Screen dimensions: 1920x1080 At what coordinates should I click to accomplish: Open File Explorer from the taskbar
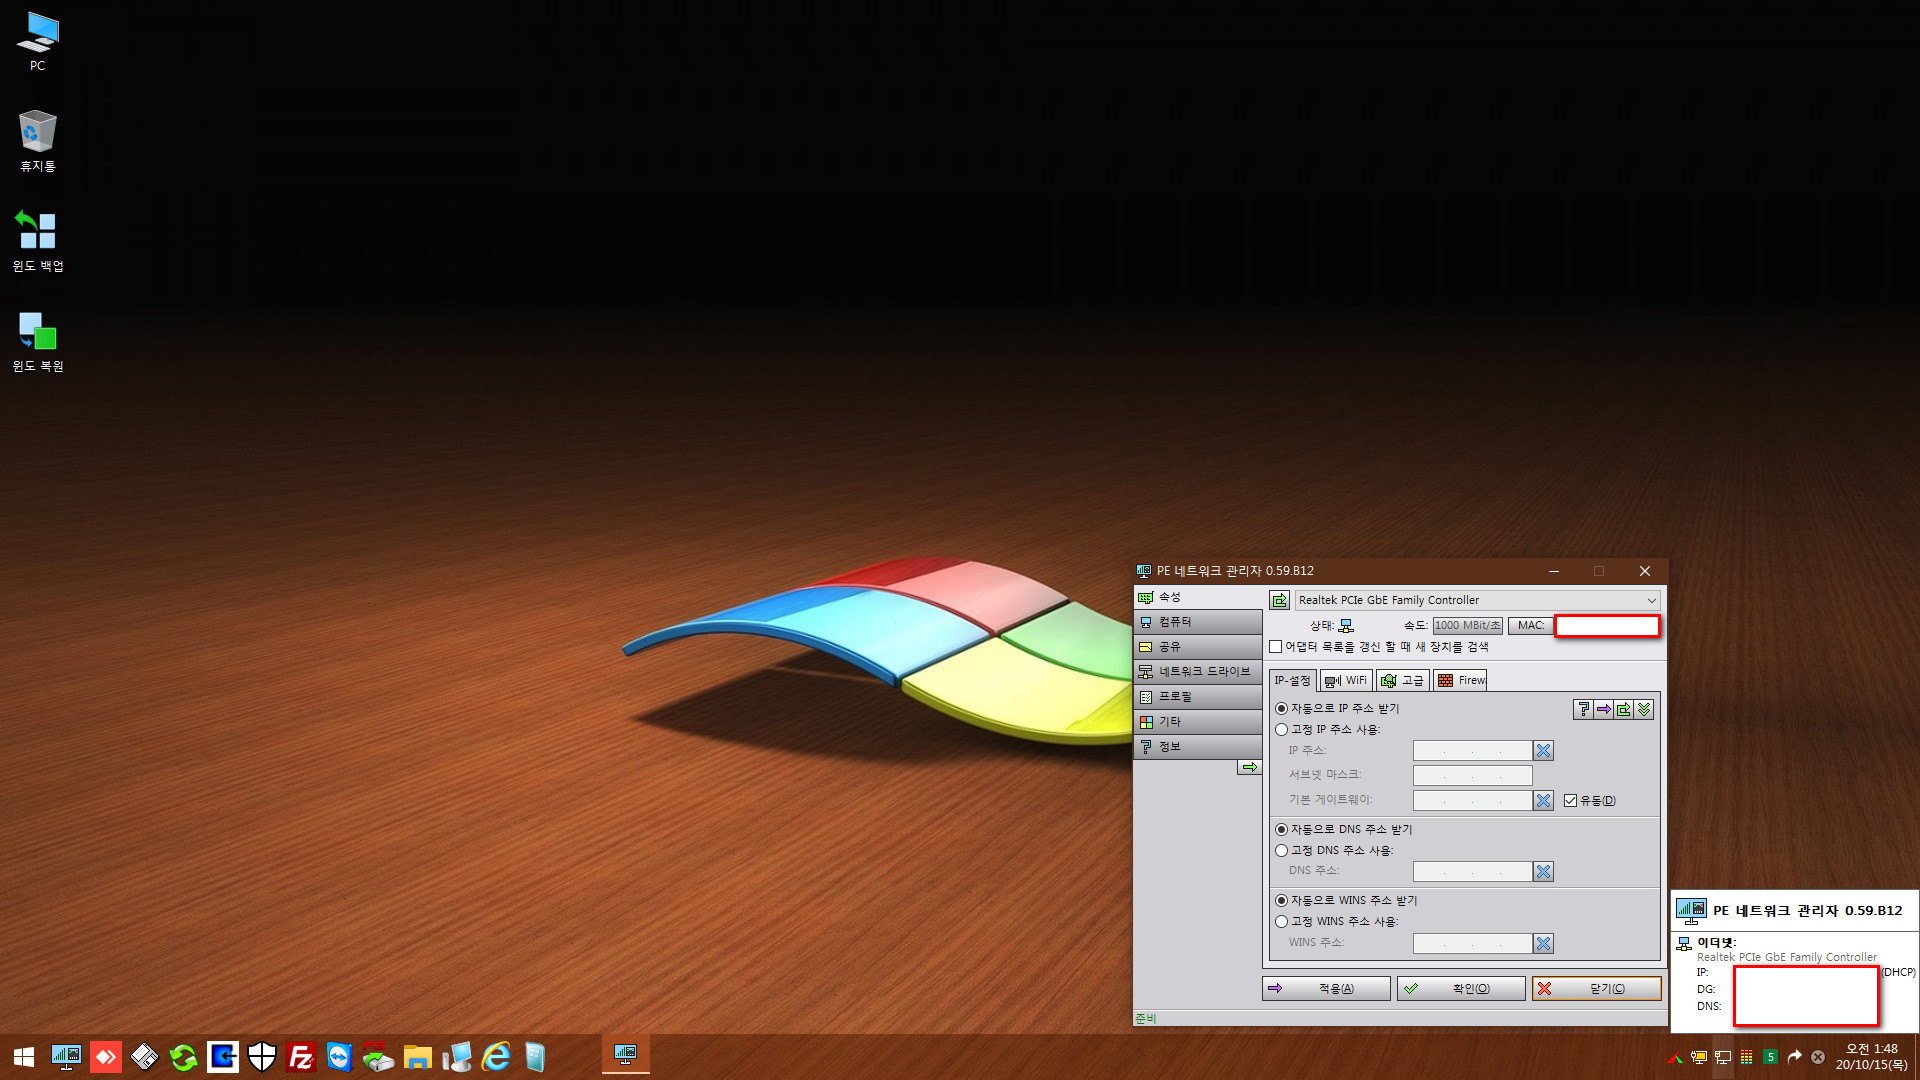click(x=417, y=1057)
